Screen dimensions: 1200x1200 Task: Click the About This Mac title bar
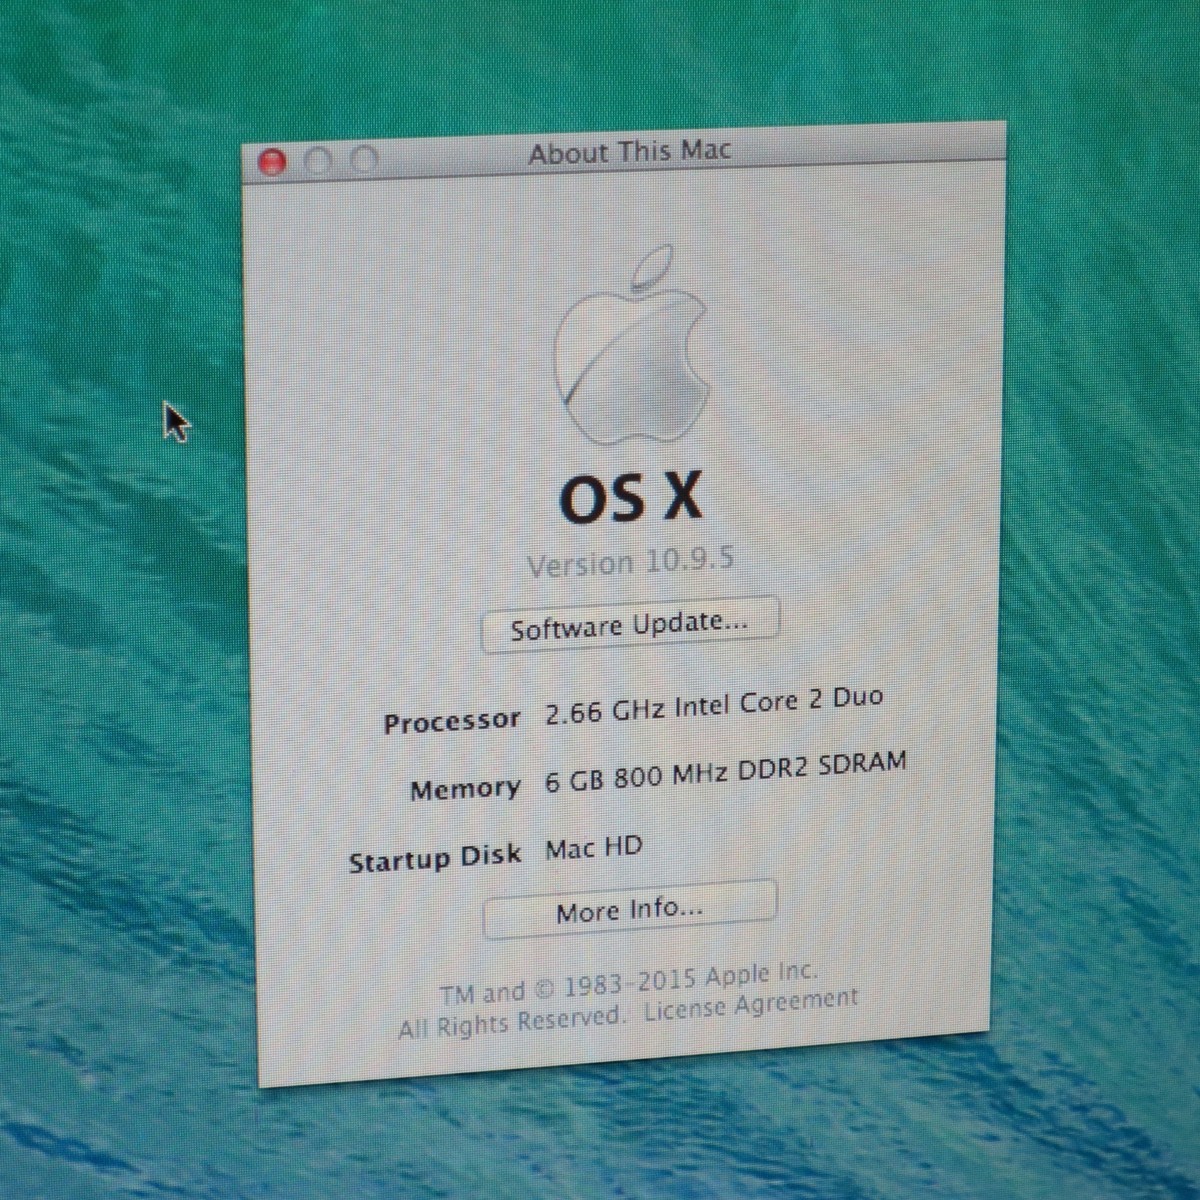(630, 153)
